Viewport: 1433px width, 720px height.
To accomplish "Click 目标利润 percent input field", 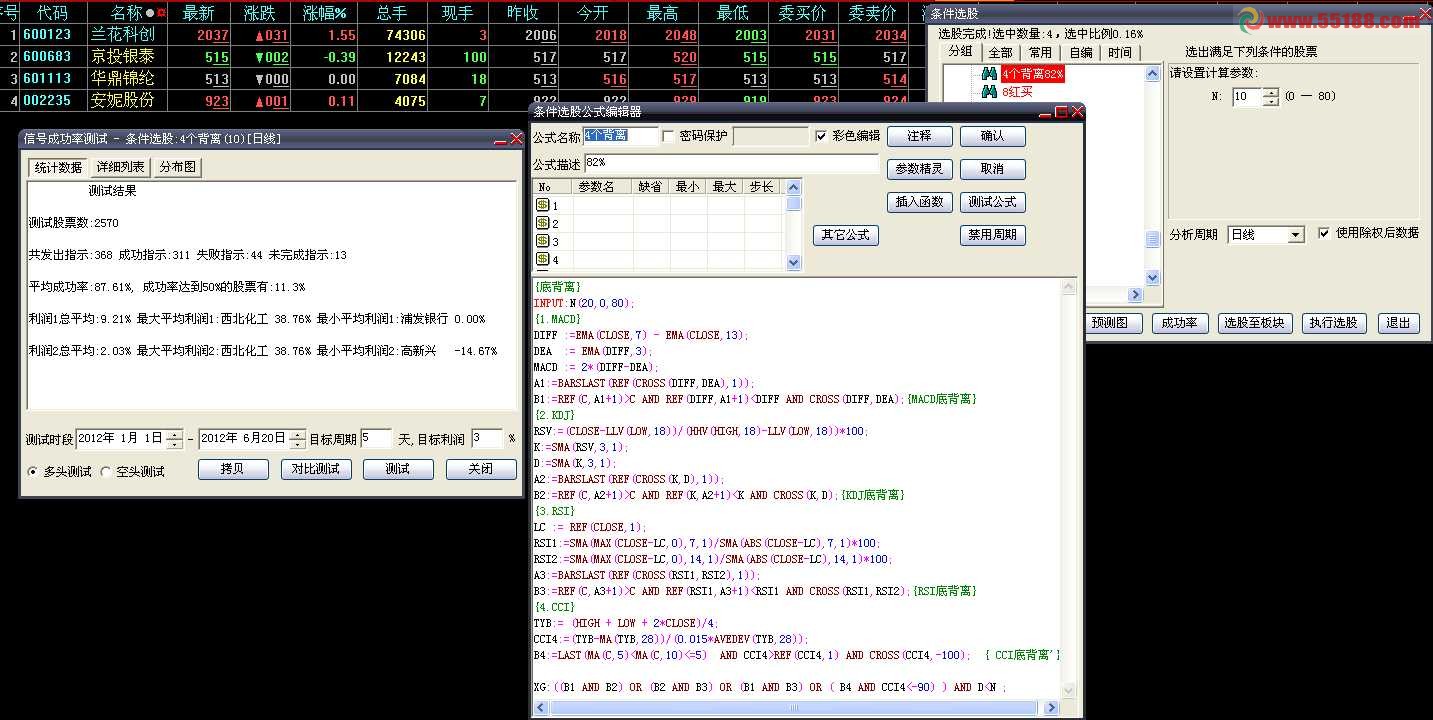I will tap(486, 439).
